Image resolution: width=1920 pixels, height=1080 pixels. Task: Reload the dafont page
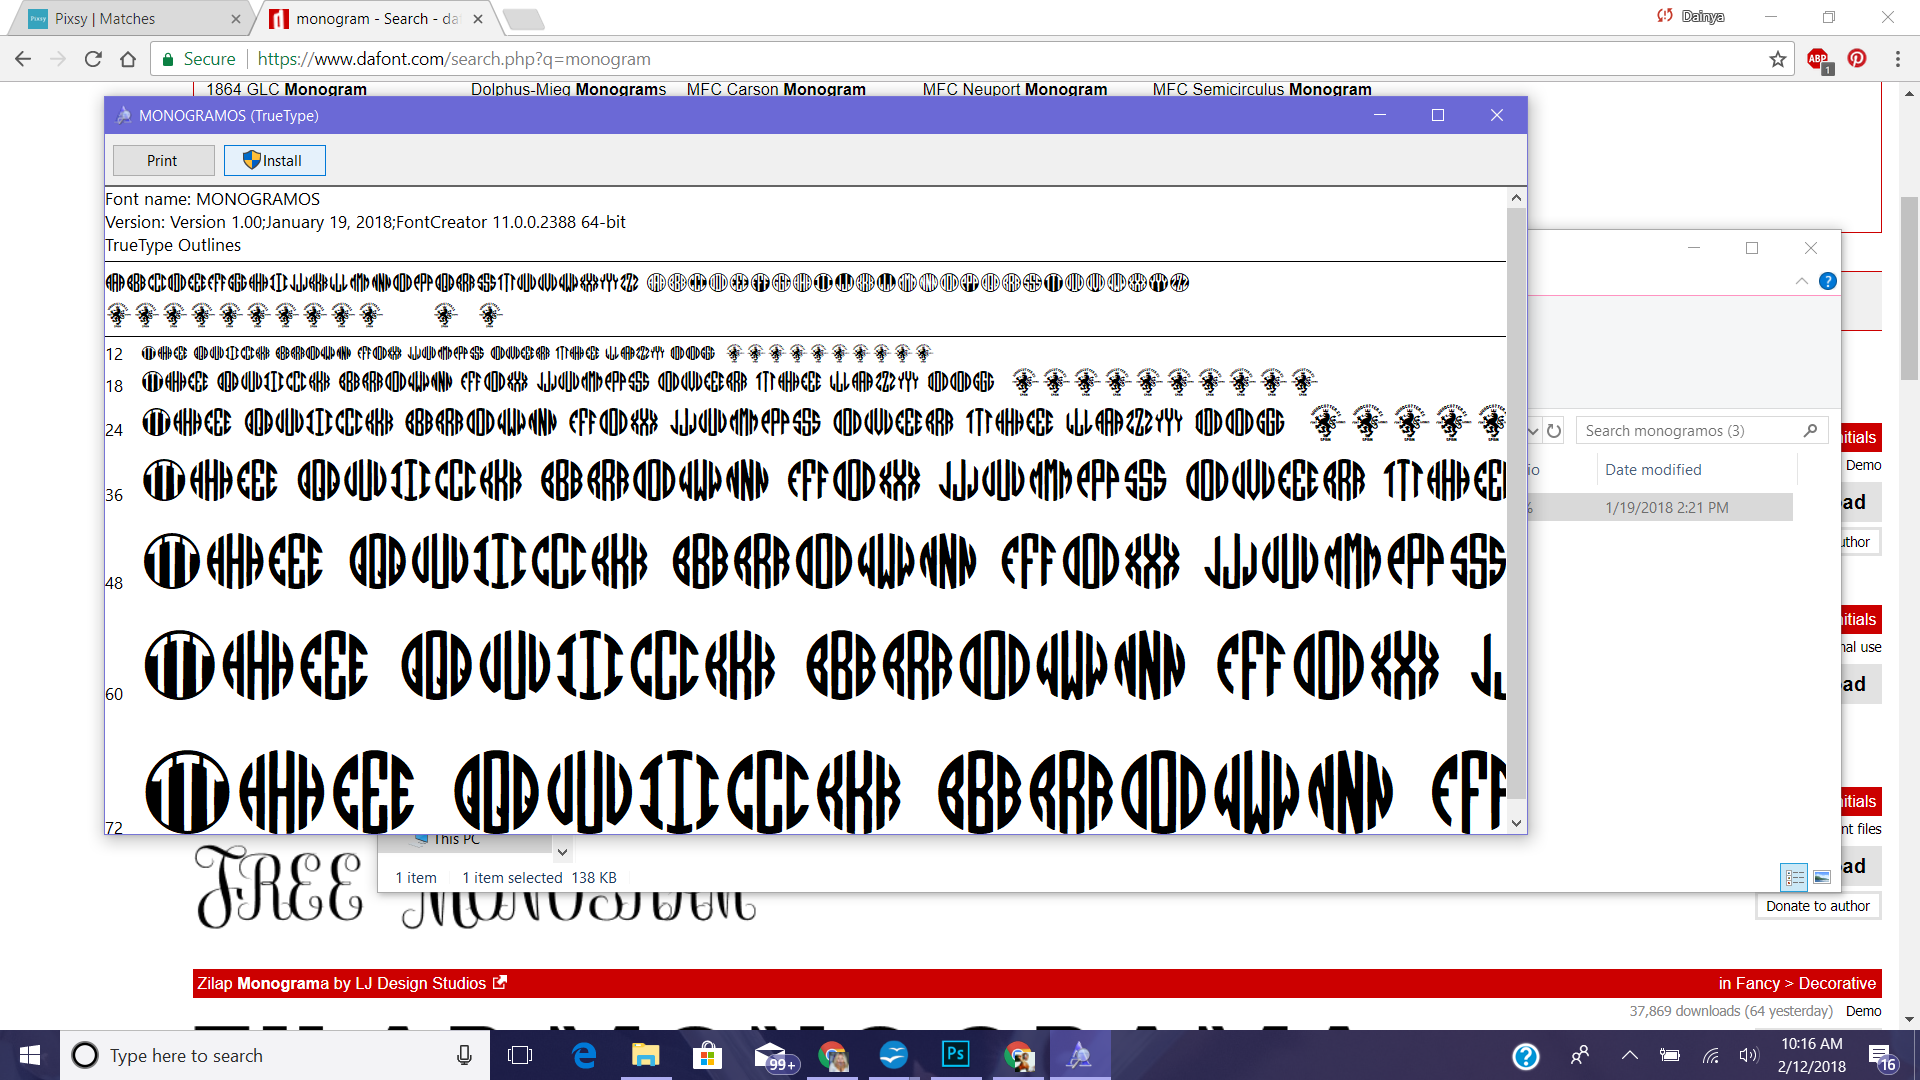[x=93, y=59]
